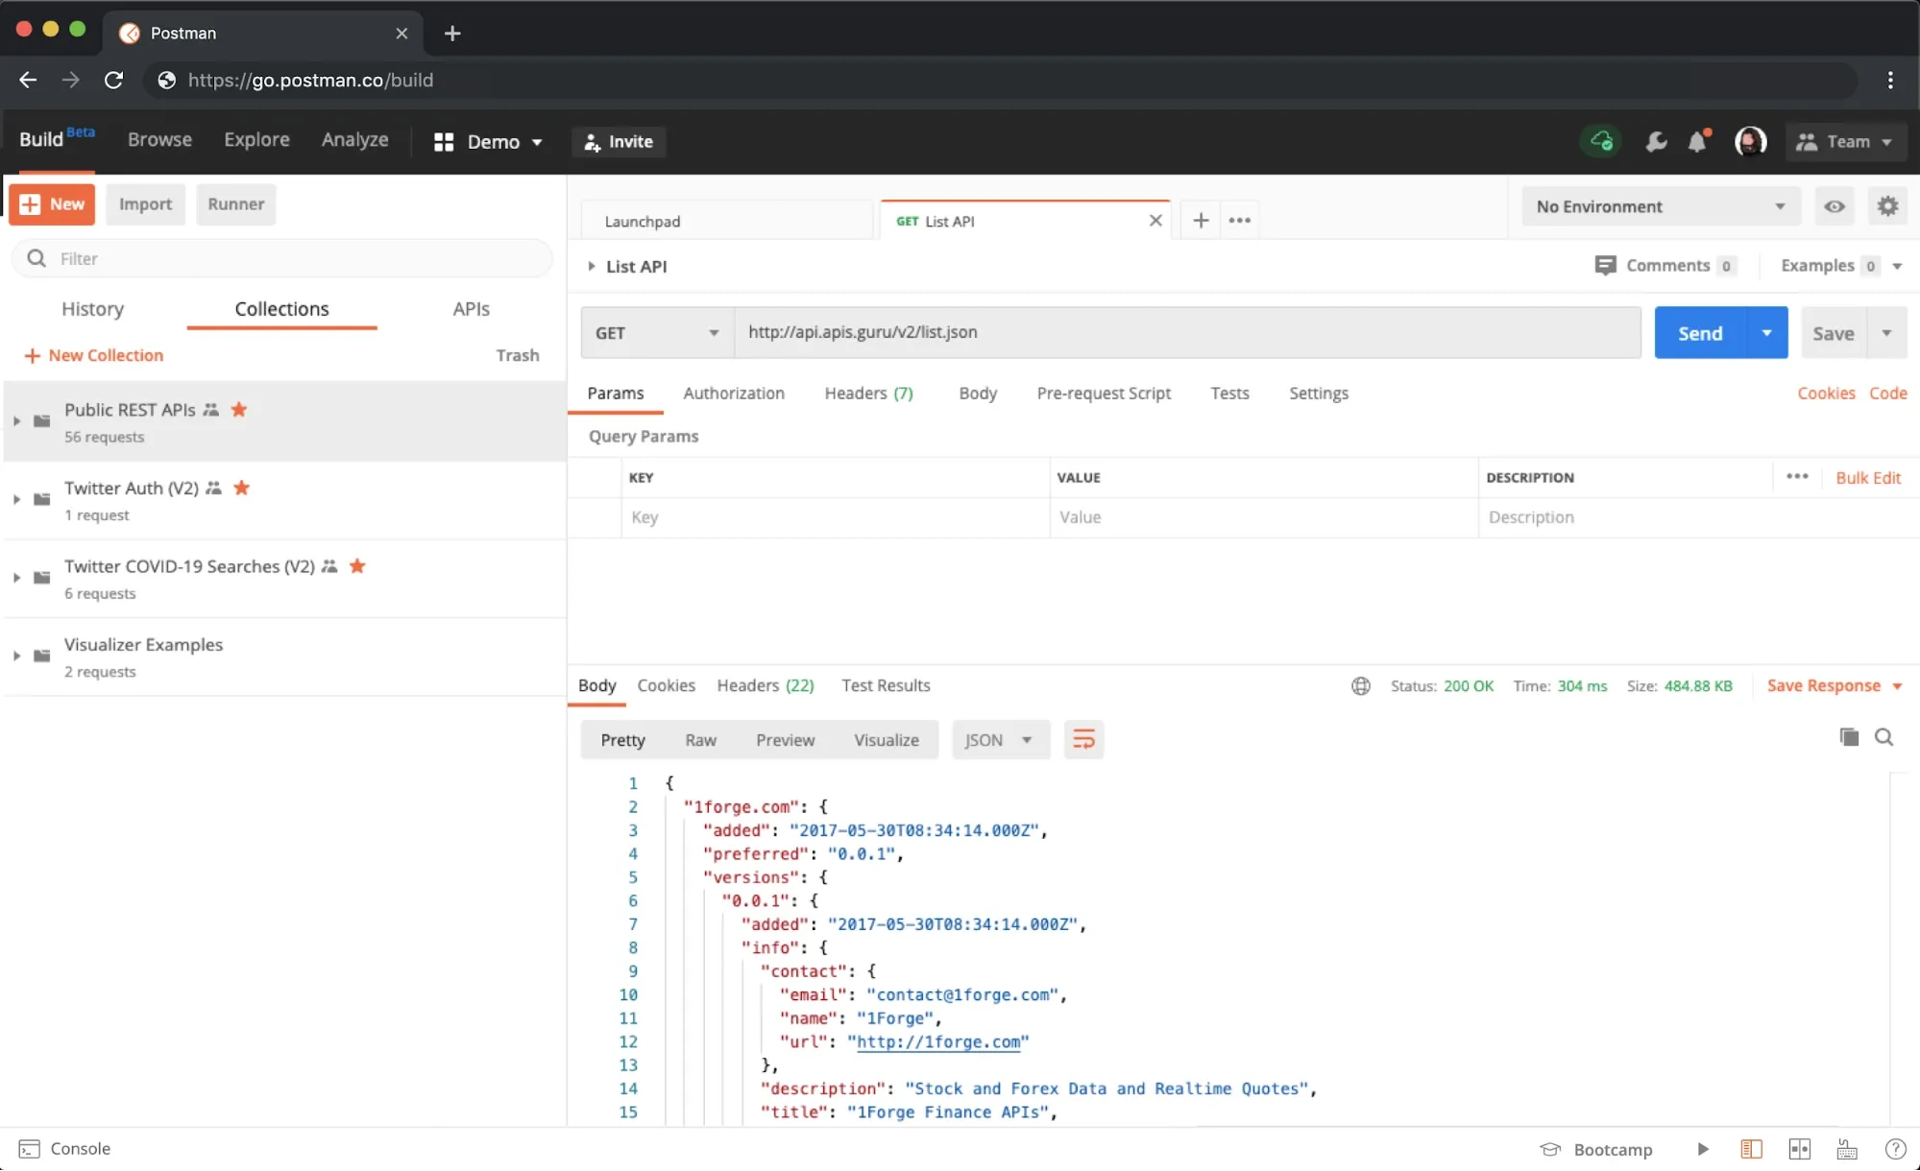Click the Bulk Edit link
1920x1171 pixels.
point(1867,477)
